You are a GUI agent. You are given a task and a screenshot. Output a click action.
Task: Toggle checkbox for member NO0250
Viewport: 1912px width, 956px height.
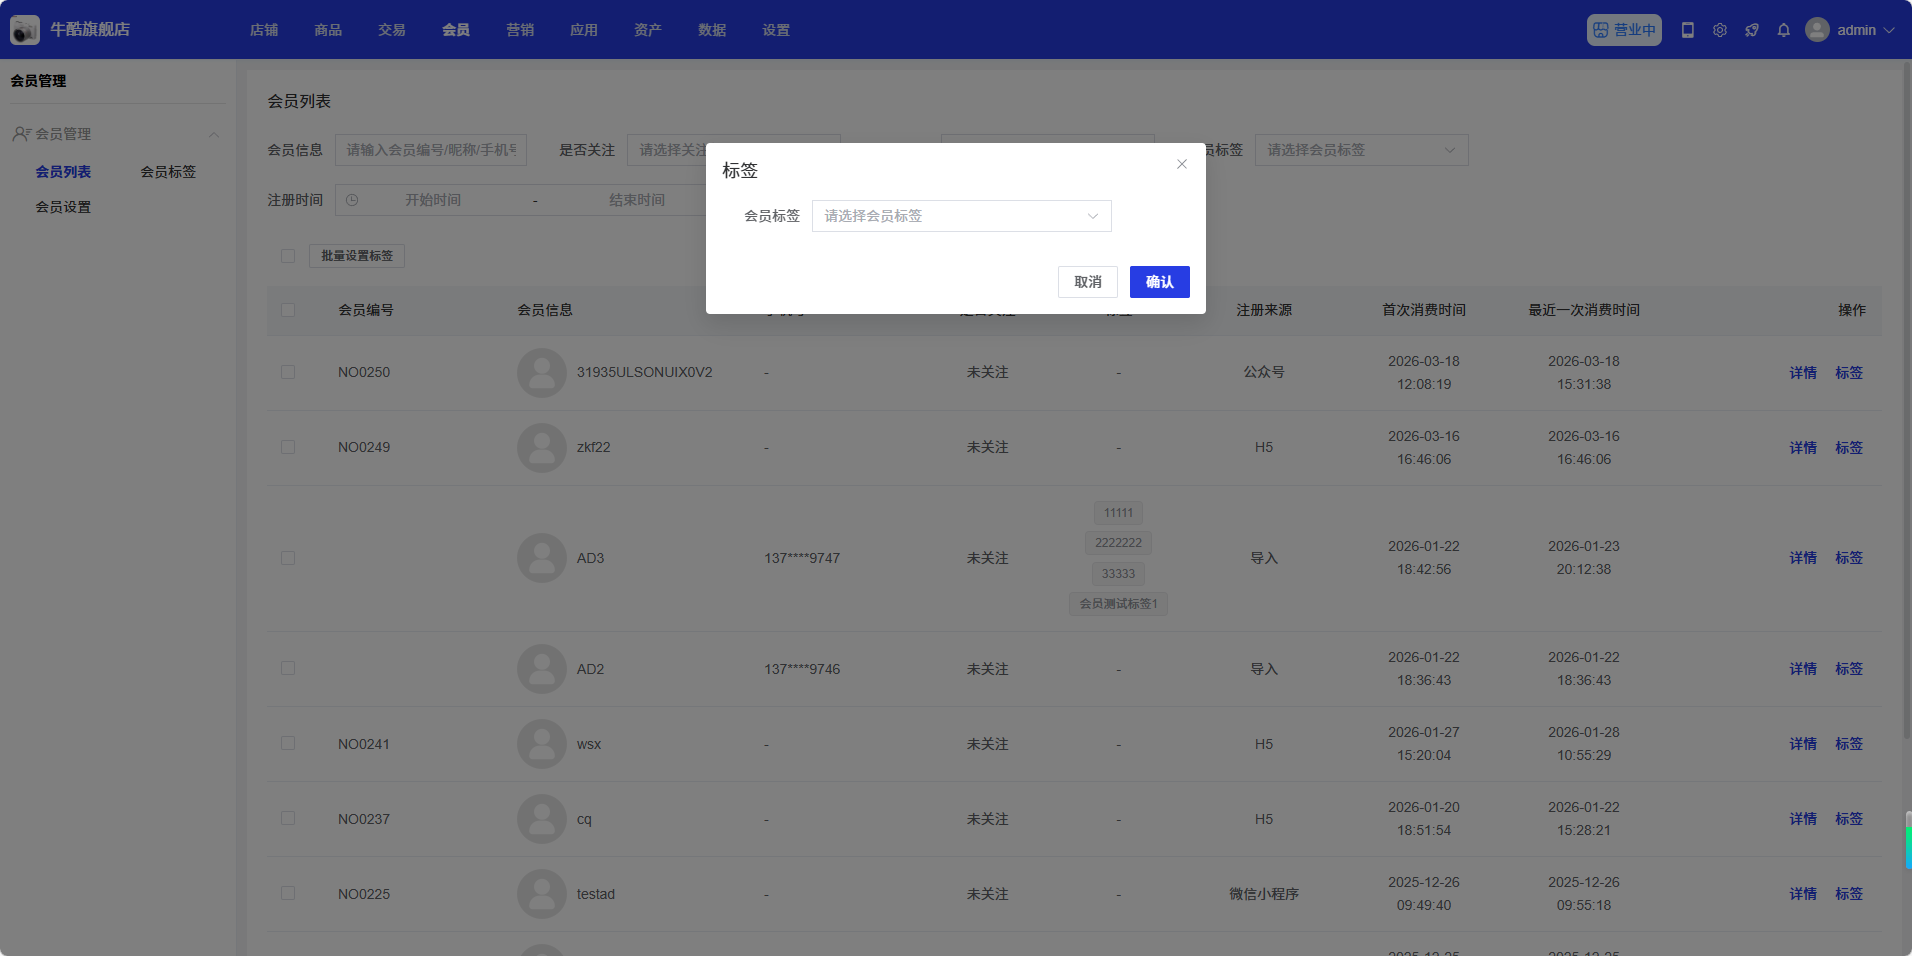pyautogui.click(x=288, y=372)
